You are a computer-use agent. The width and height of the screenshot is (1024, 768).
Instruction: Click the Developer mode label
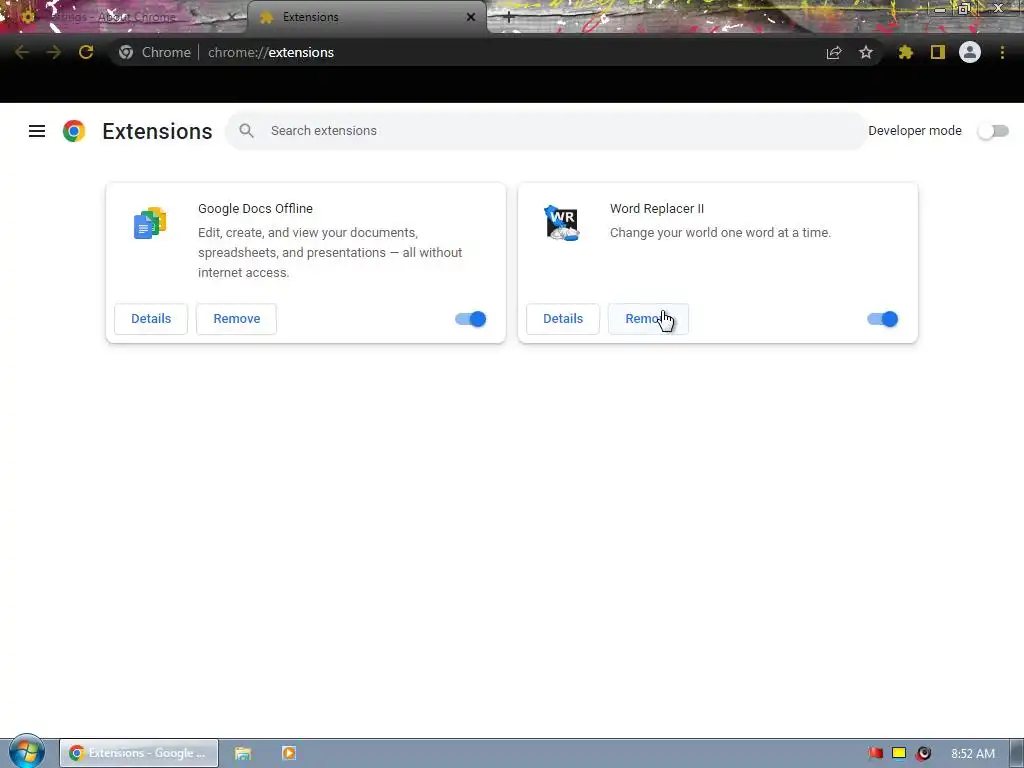tap(915, 131)
